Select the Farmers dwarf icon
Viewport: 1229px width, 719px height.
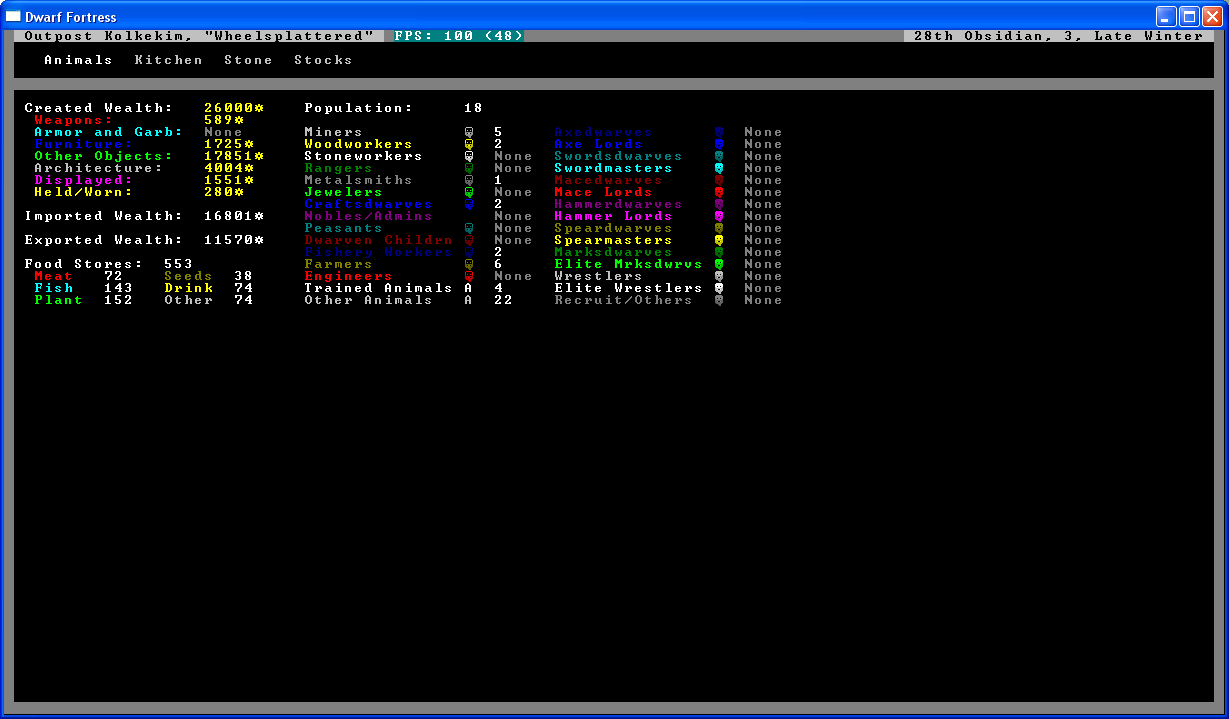coord(469,264)
